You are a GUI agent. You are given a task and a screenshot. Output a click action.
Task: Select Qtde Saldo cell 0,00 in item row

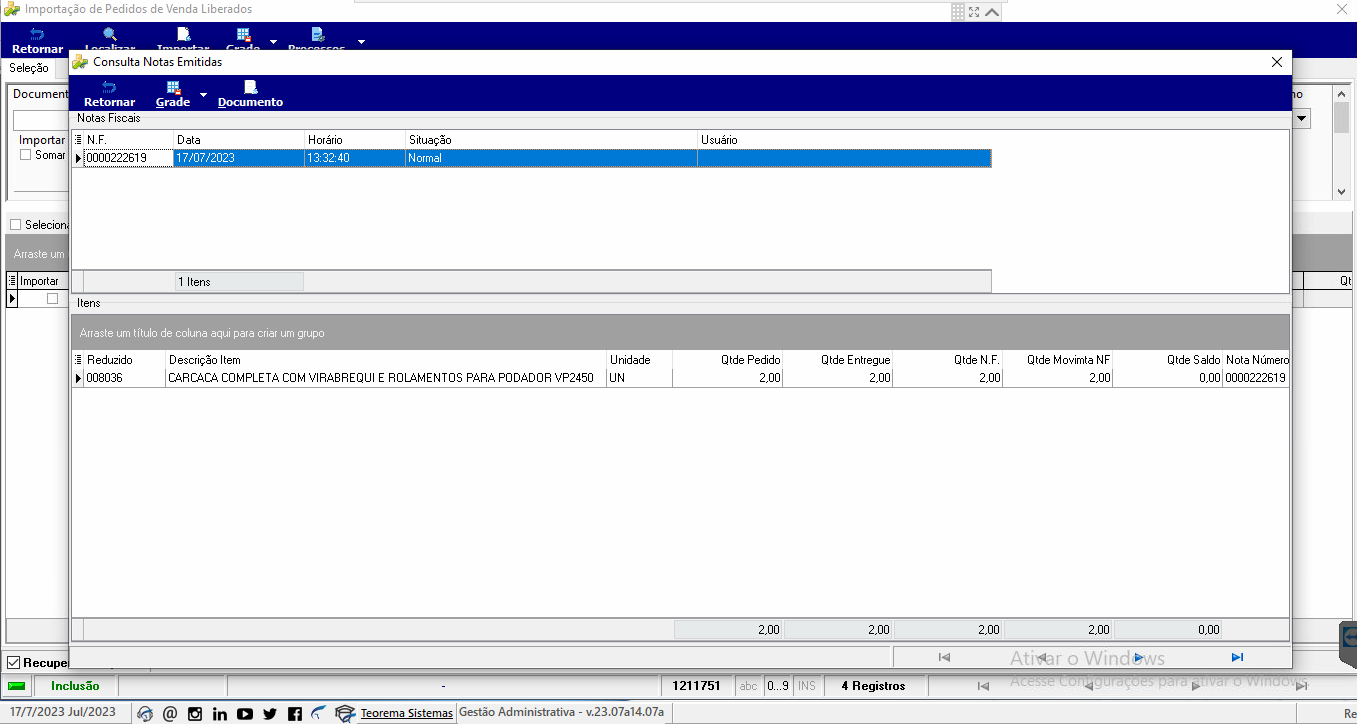click(1168, 378)
